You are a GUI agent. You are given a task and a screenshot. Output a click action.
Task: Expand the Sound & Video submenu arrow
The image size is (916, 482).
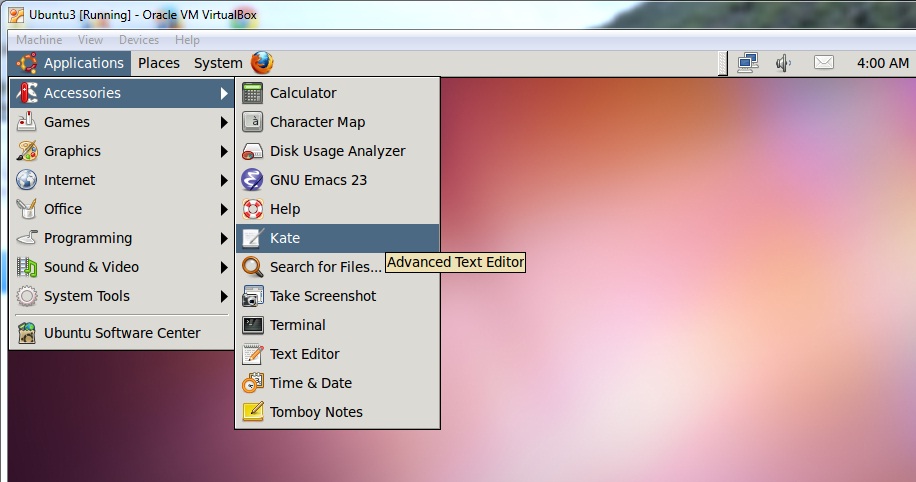(x=224, y=267)
